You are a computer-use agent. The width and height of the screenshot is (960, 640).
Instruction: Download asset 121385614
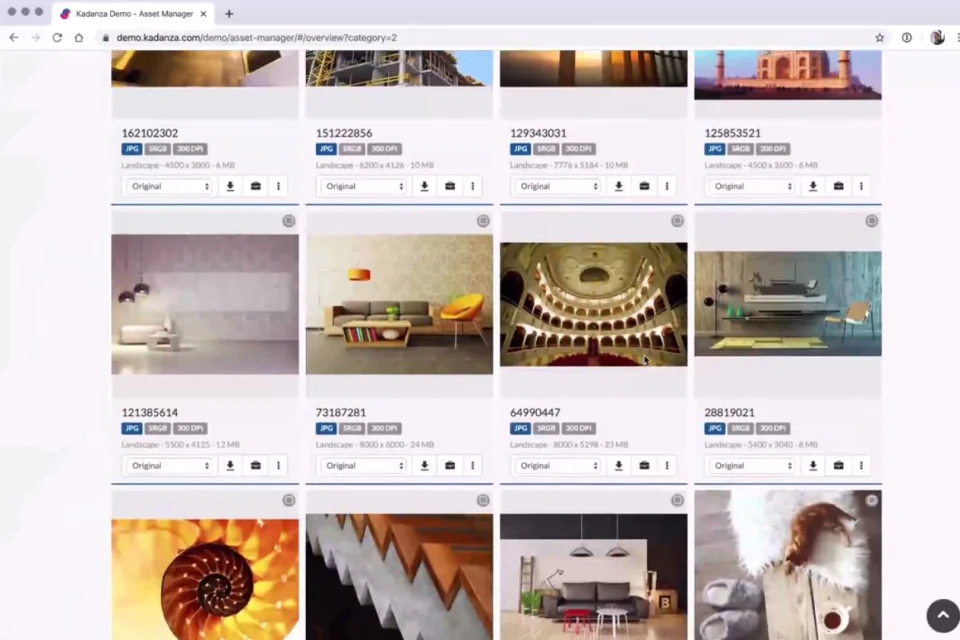point(230,465)
